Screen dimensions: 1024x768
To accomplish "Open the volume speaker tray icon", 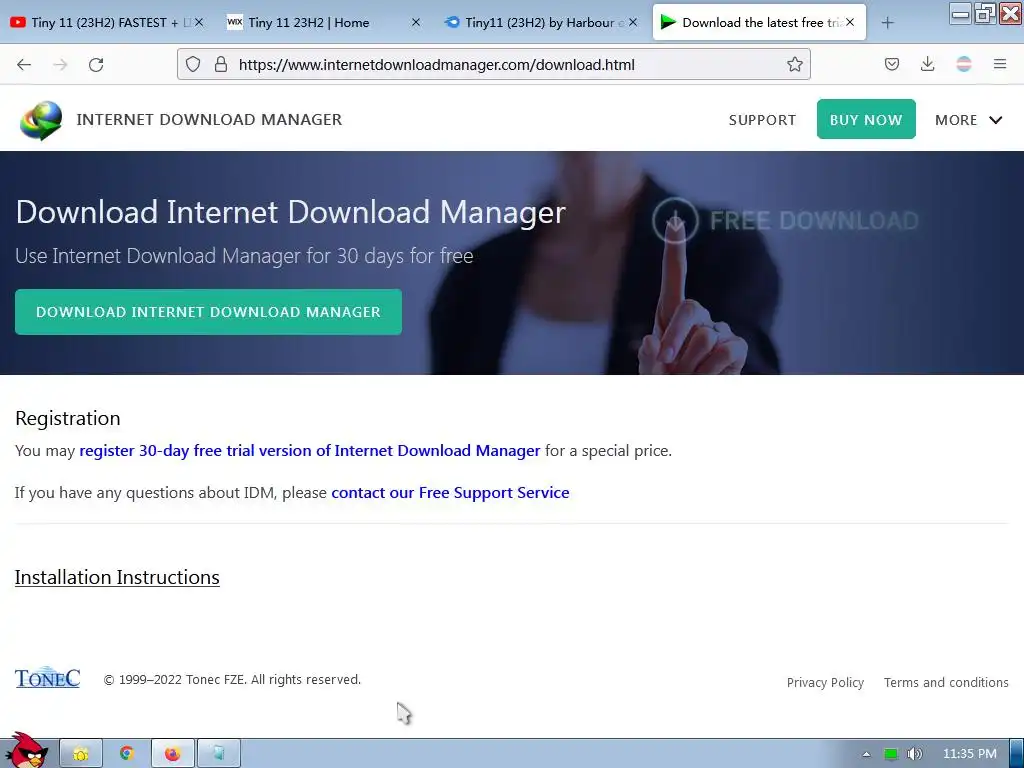I will coord(914,754).
